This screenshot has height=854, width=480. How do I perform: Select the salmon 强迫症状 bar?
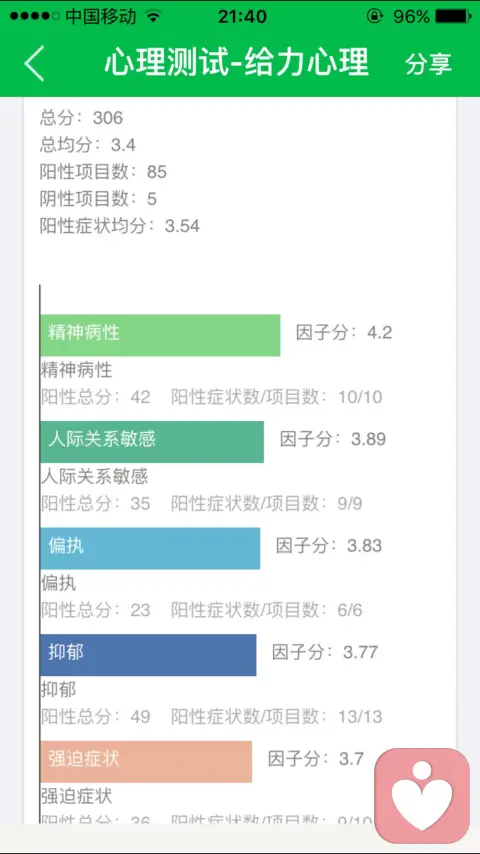coord(146,761)
